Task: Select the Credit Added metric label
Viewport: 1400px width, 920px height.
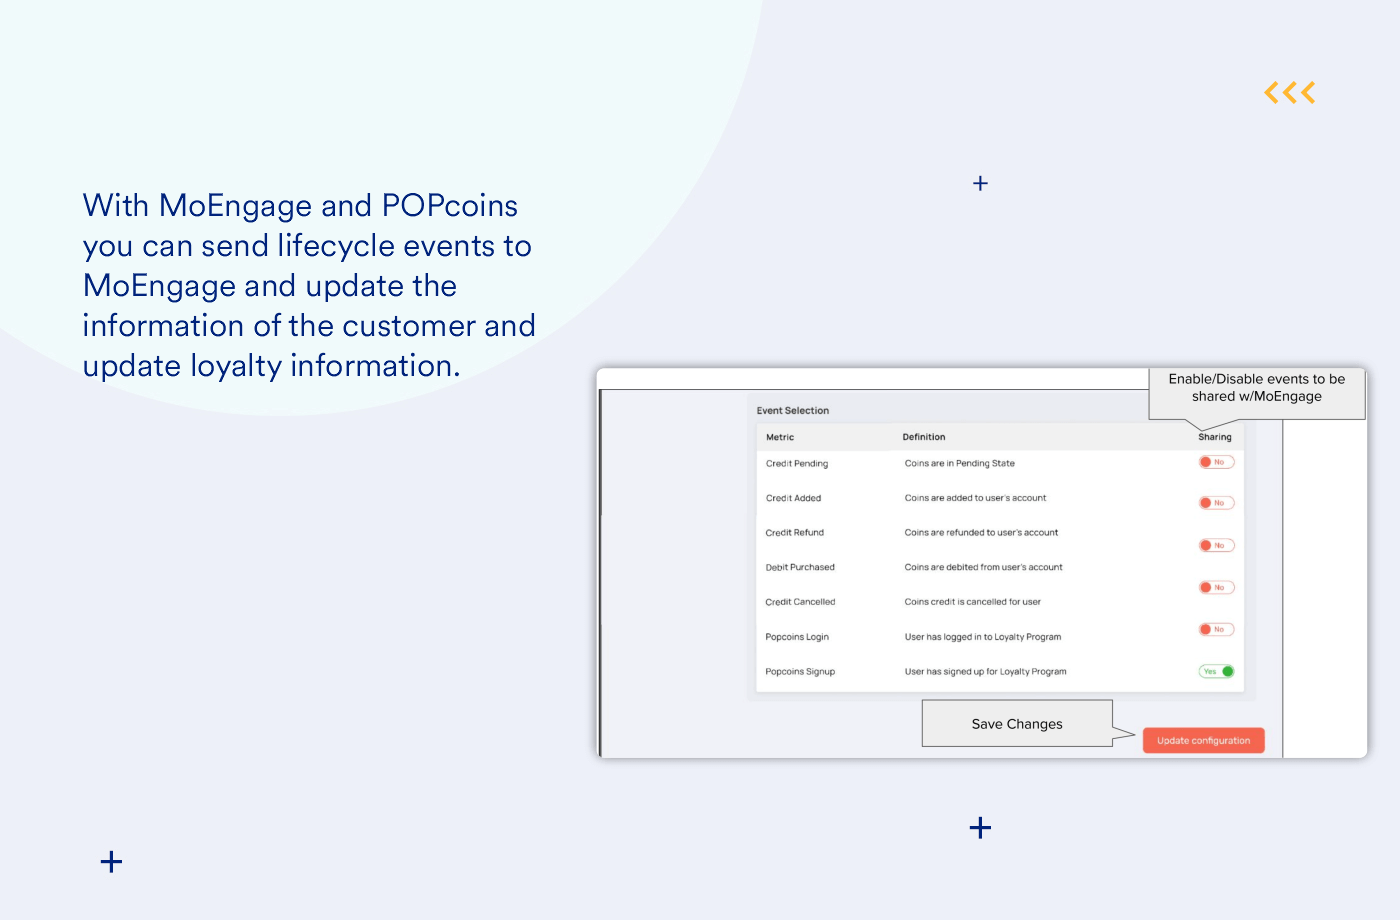Action: click(x=793, y=498)
